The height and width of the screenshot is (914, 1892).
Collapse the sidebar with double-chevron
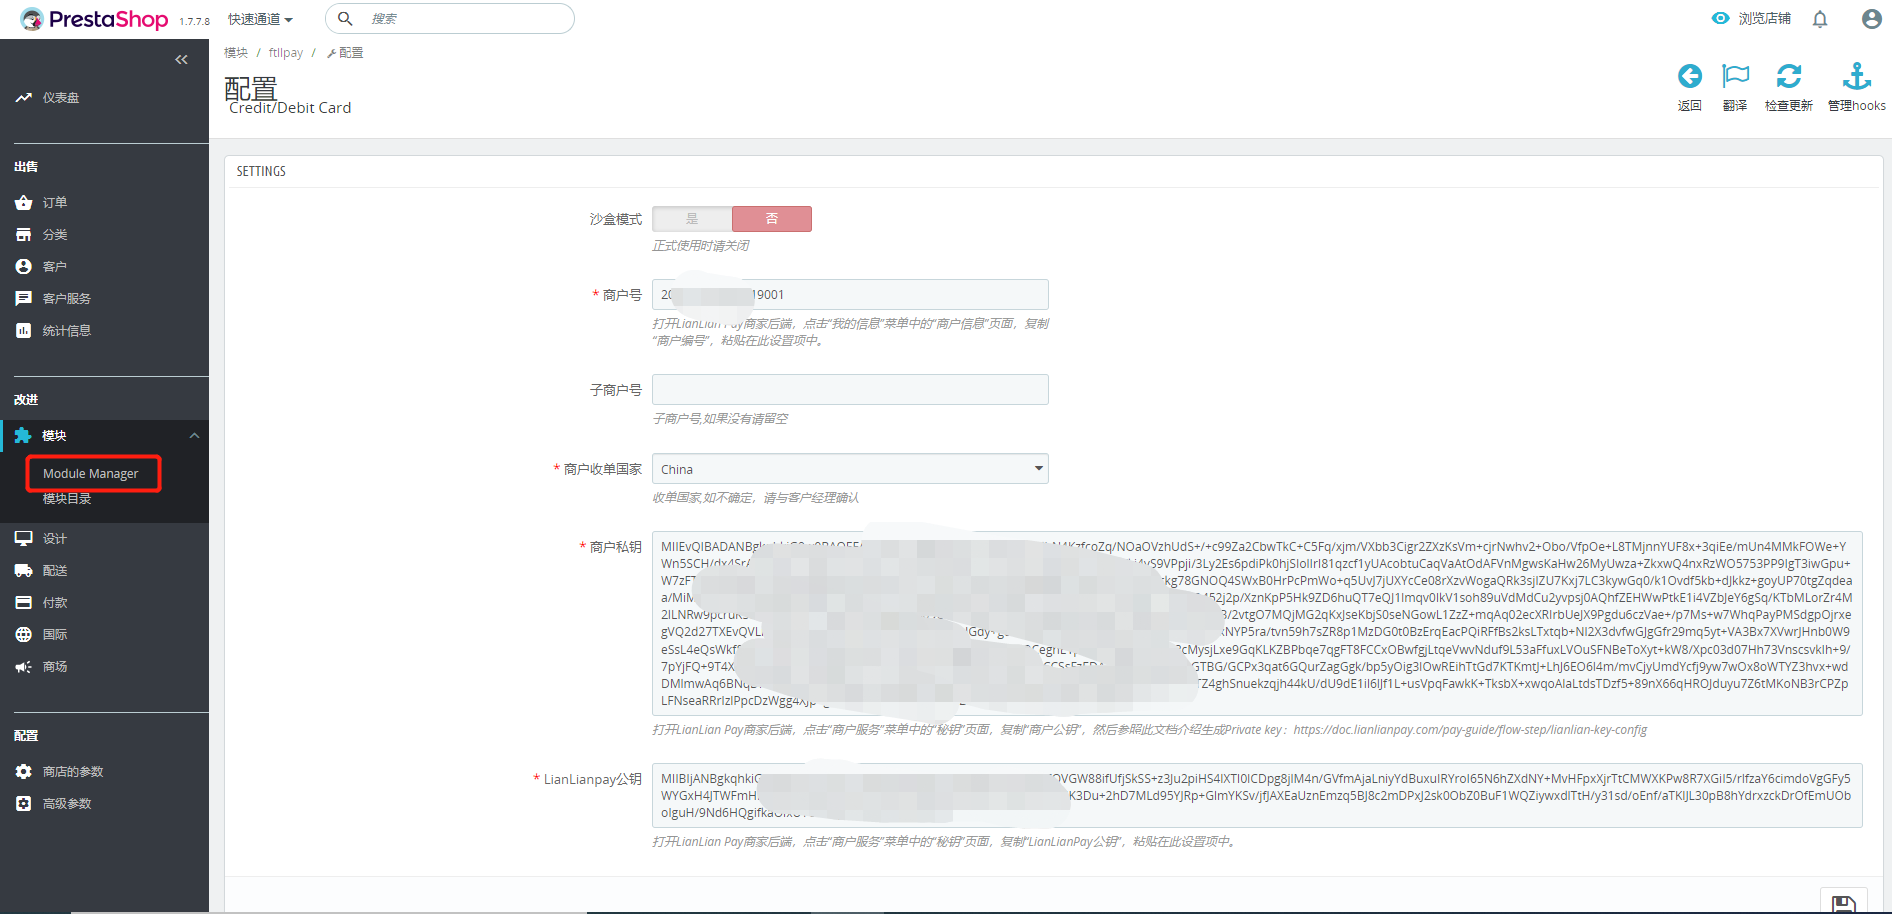pyautogui.click(x=181, y=60)
